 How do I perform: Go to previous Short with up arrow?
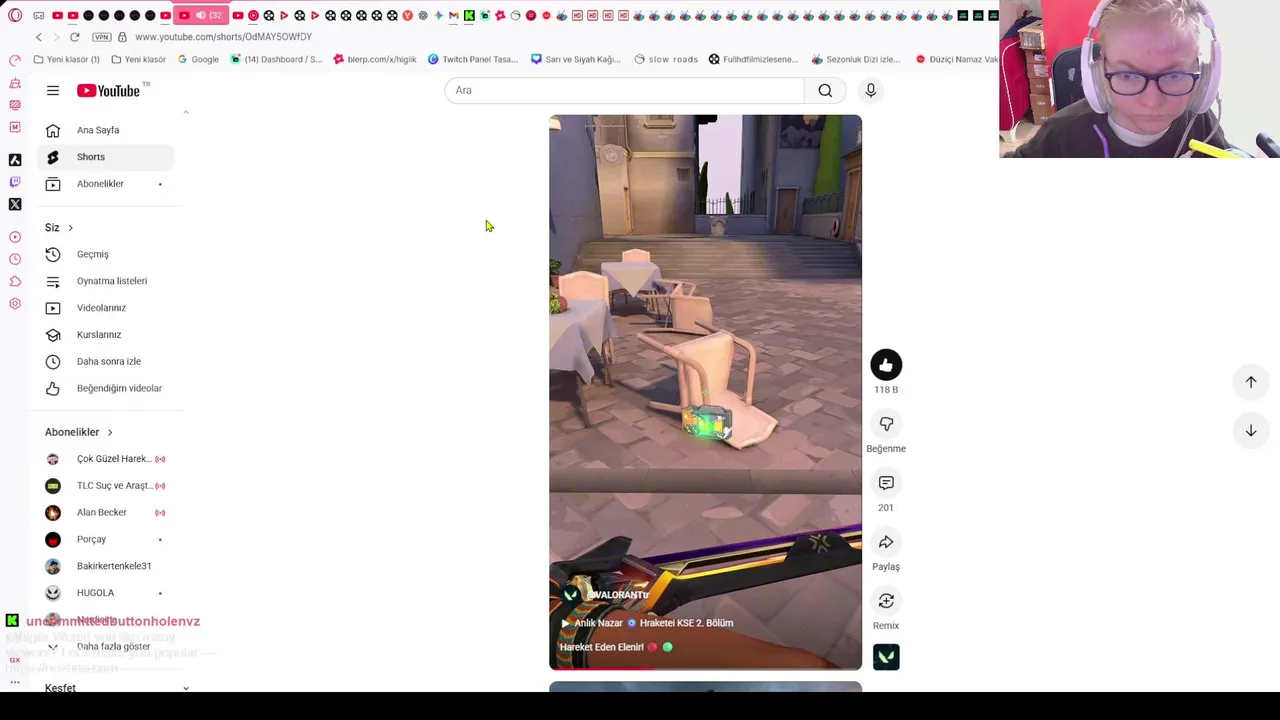pyautogui.click(x=1251, y=382)
